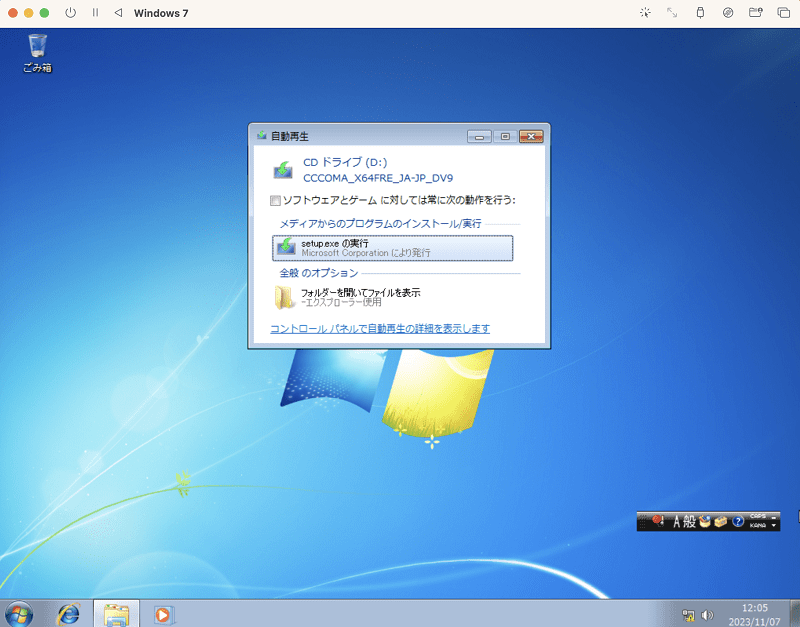Check the ソフトウェアとゲーム always-do-this checkbox

275,200
